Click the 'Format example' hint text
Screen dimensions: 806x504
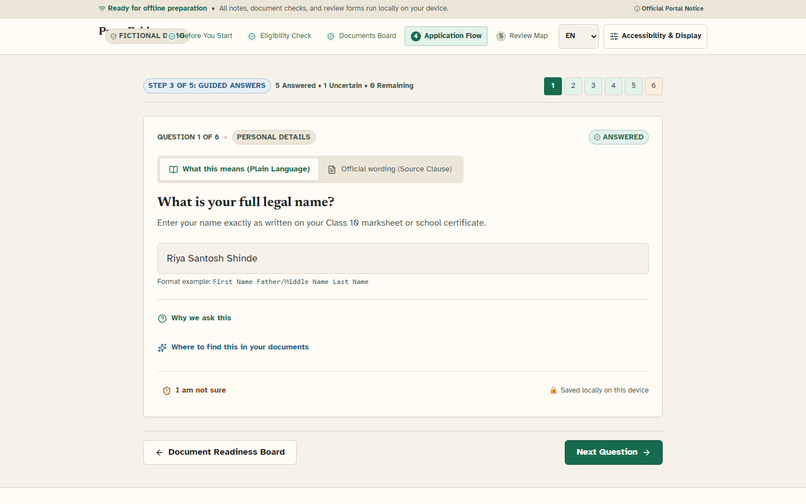tap(263, 282)
